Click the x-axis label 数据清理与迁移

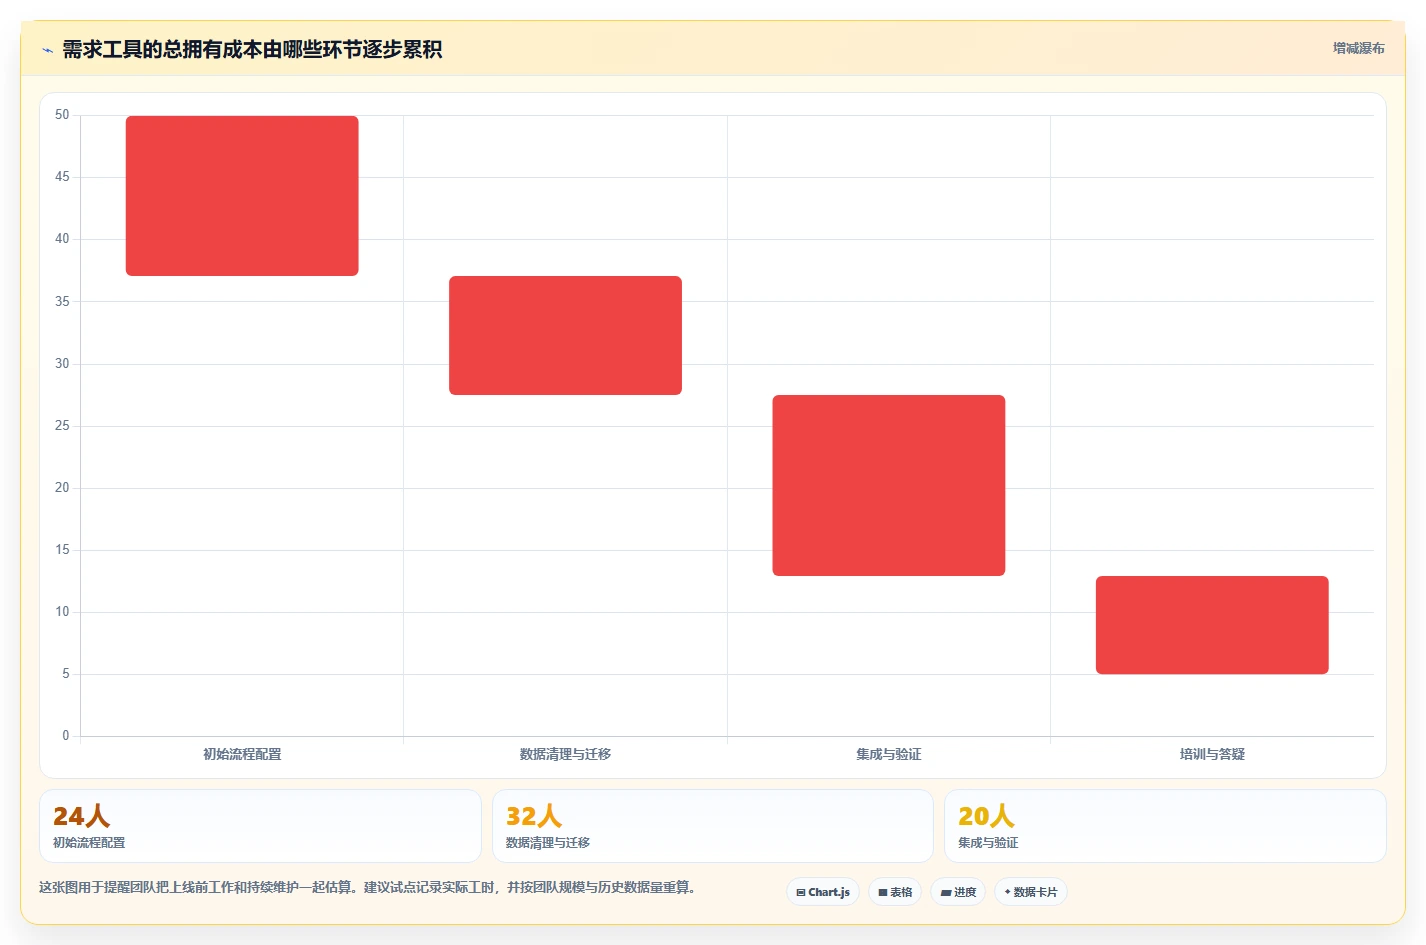coord(565,754)
